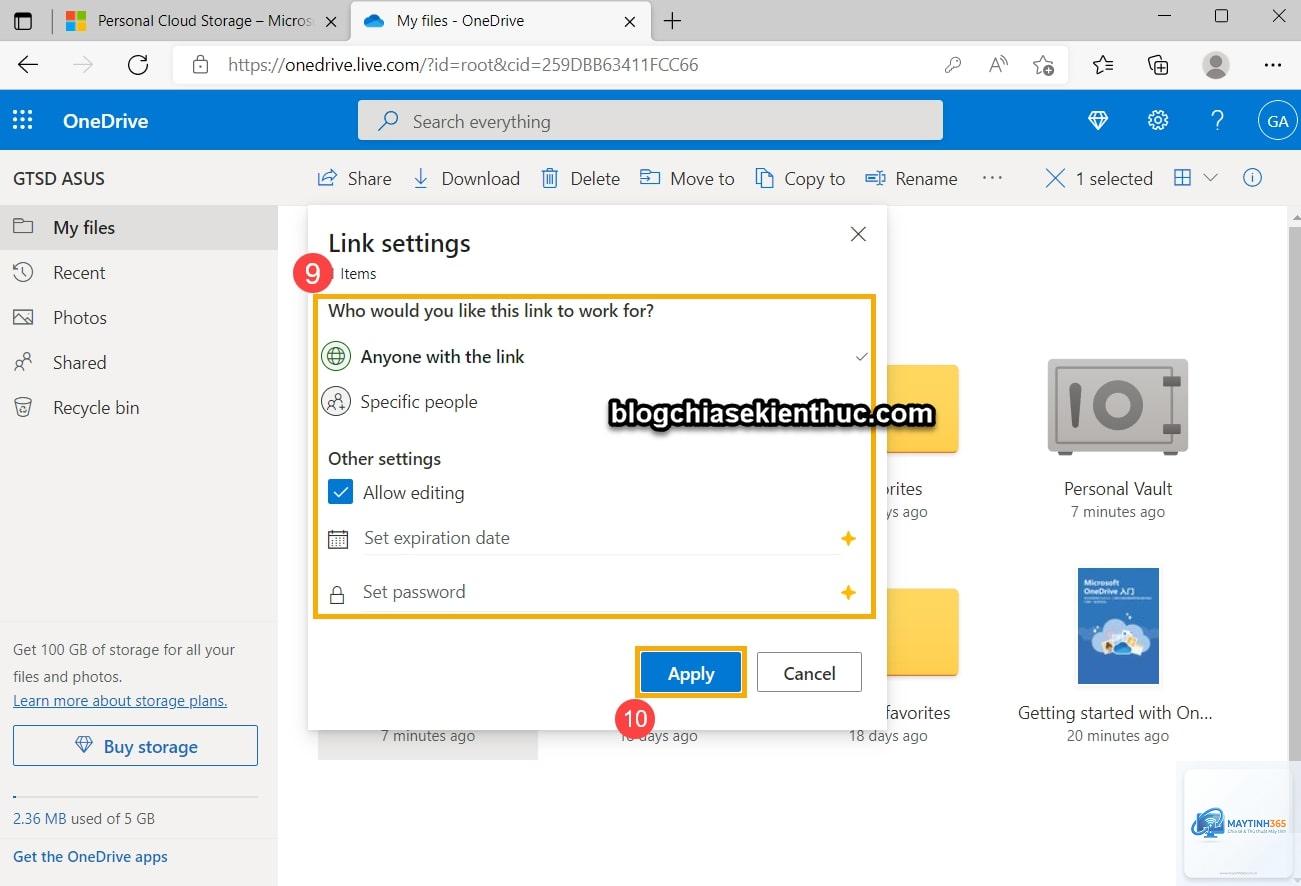Open the GA account avatar
The height and width of the screenshot is (886, 1301).
pos(1277,121)
